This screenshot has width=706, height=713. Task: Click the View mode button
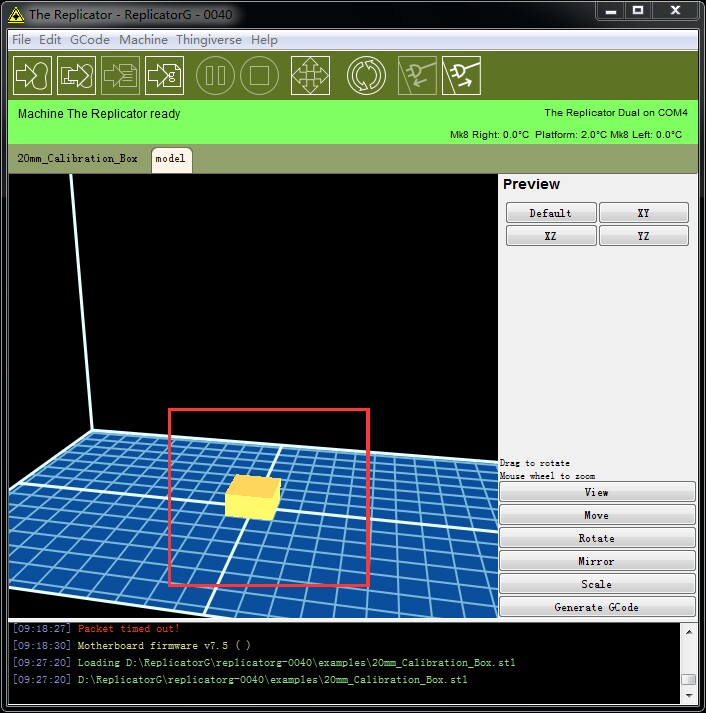point(597,492)
